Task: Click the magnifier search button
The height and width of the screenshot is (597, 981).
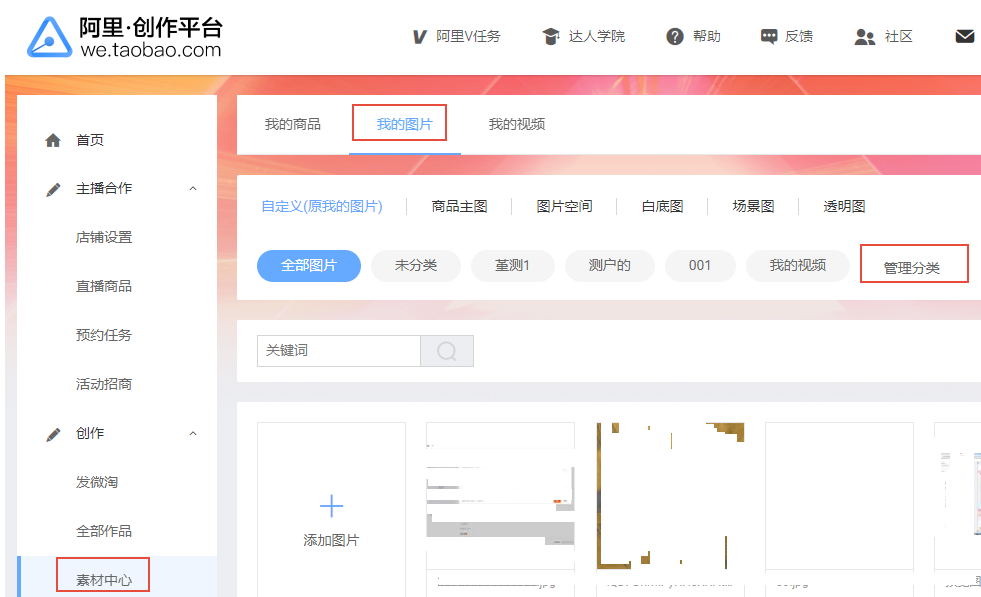Action: click(447, 350)
